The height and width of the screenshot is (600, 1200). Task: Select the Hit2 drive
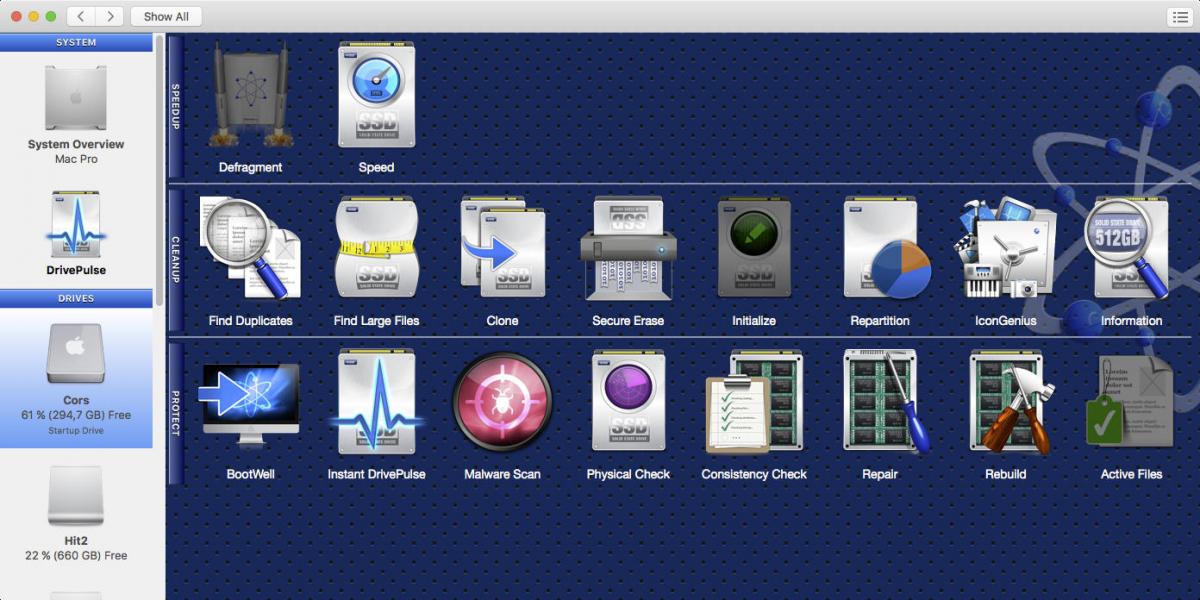coord(76,514)
